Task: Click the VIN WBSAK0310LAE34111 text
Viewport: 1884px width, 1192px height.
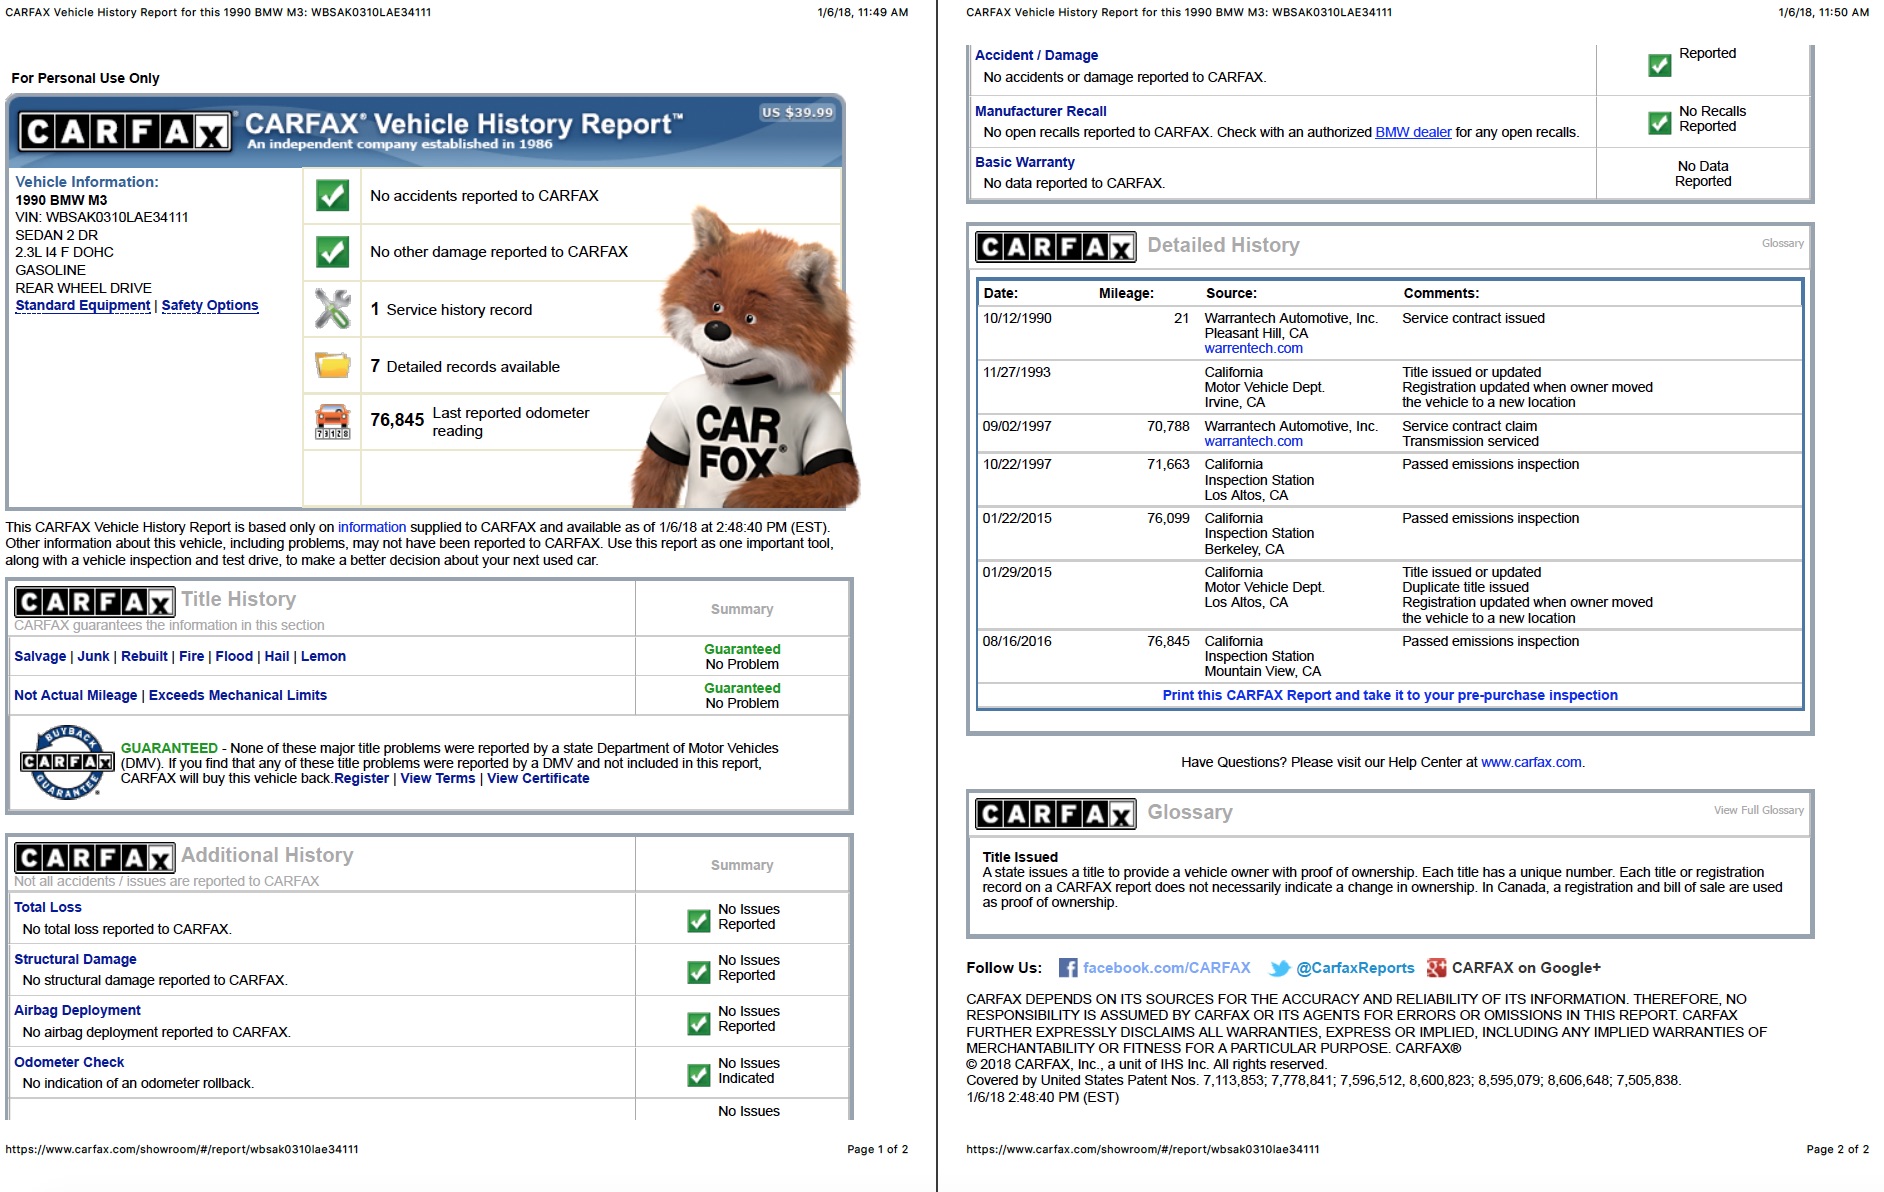Action: pyautogui.click(x=102, y=217)
